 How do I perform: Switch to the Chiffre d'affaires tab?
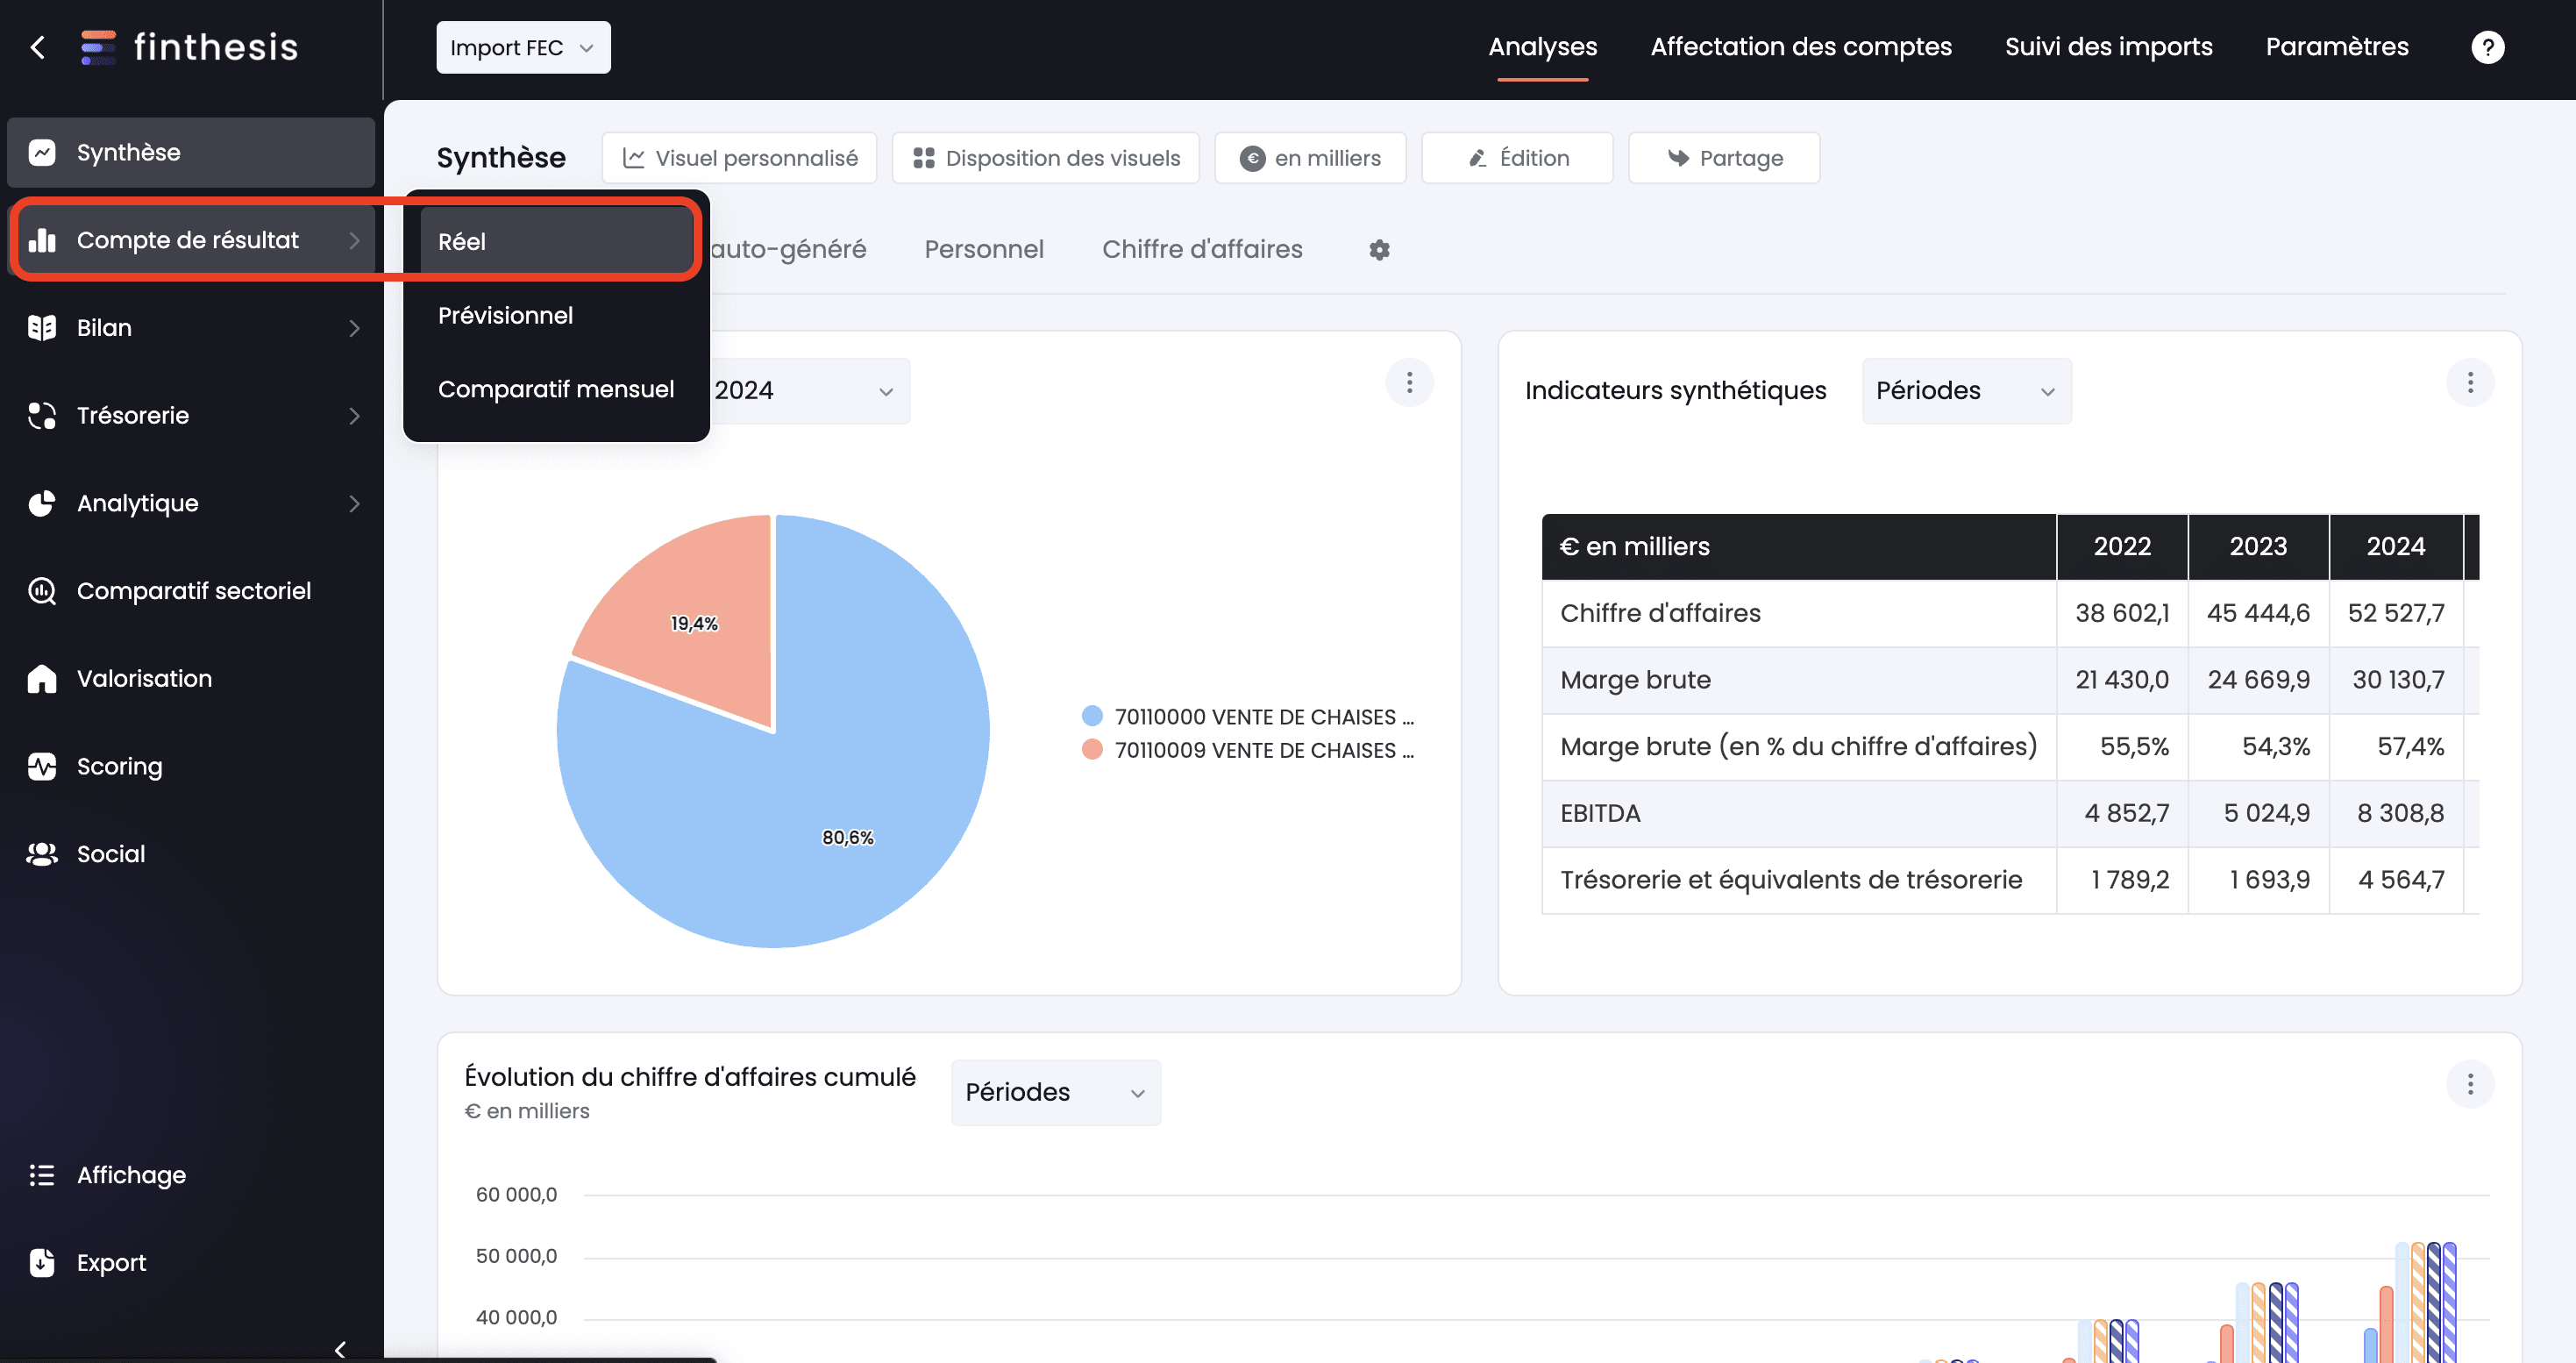[x=1202, y=249]
